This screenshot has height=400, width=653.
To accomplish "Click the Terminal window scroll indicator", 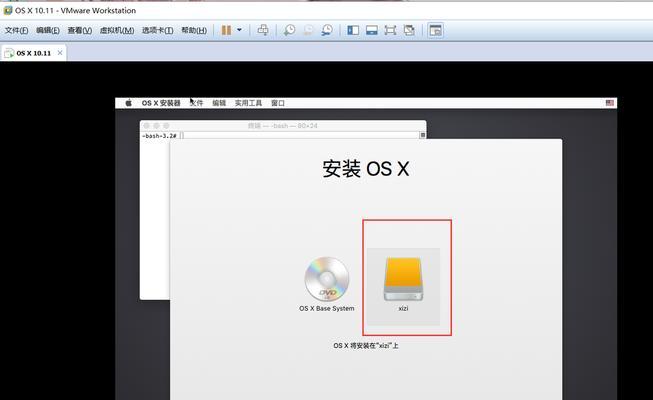I will click(422, 135).
